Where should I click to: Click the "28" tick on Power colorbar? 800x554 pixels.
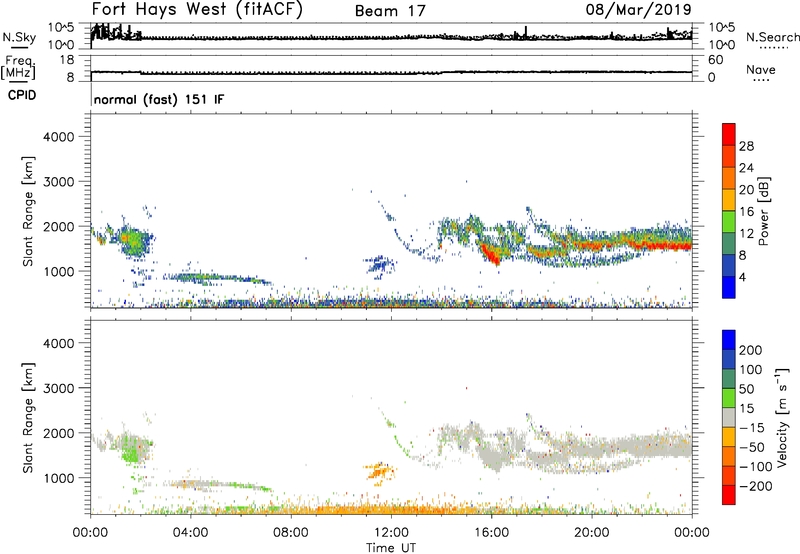746,146
